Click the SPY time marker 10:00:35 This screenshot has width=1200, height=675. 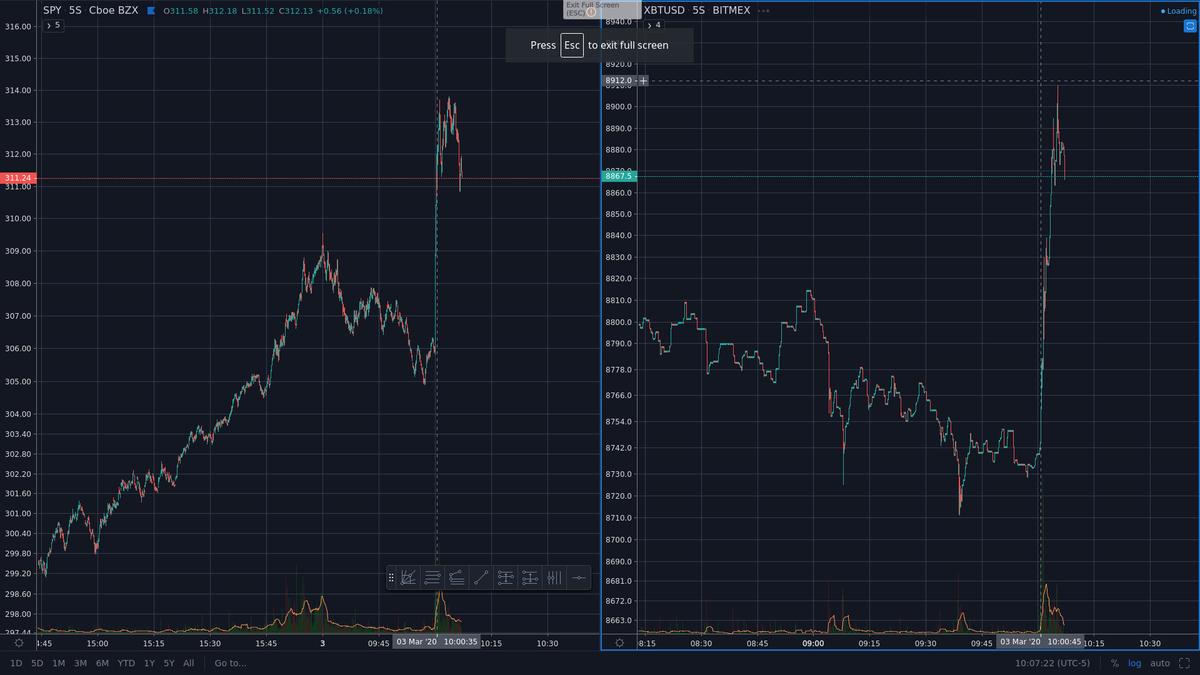[436, 642]
